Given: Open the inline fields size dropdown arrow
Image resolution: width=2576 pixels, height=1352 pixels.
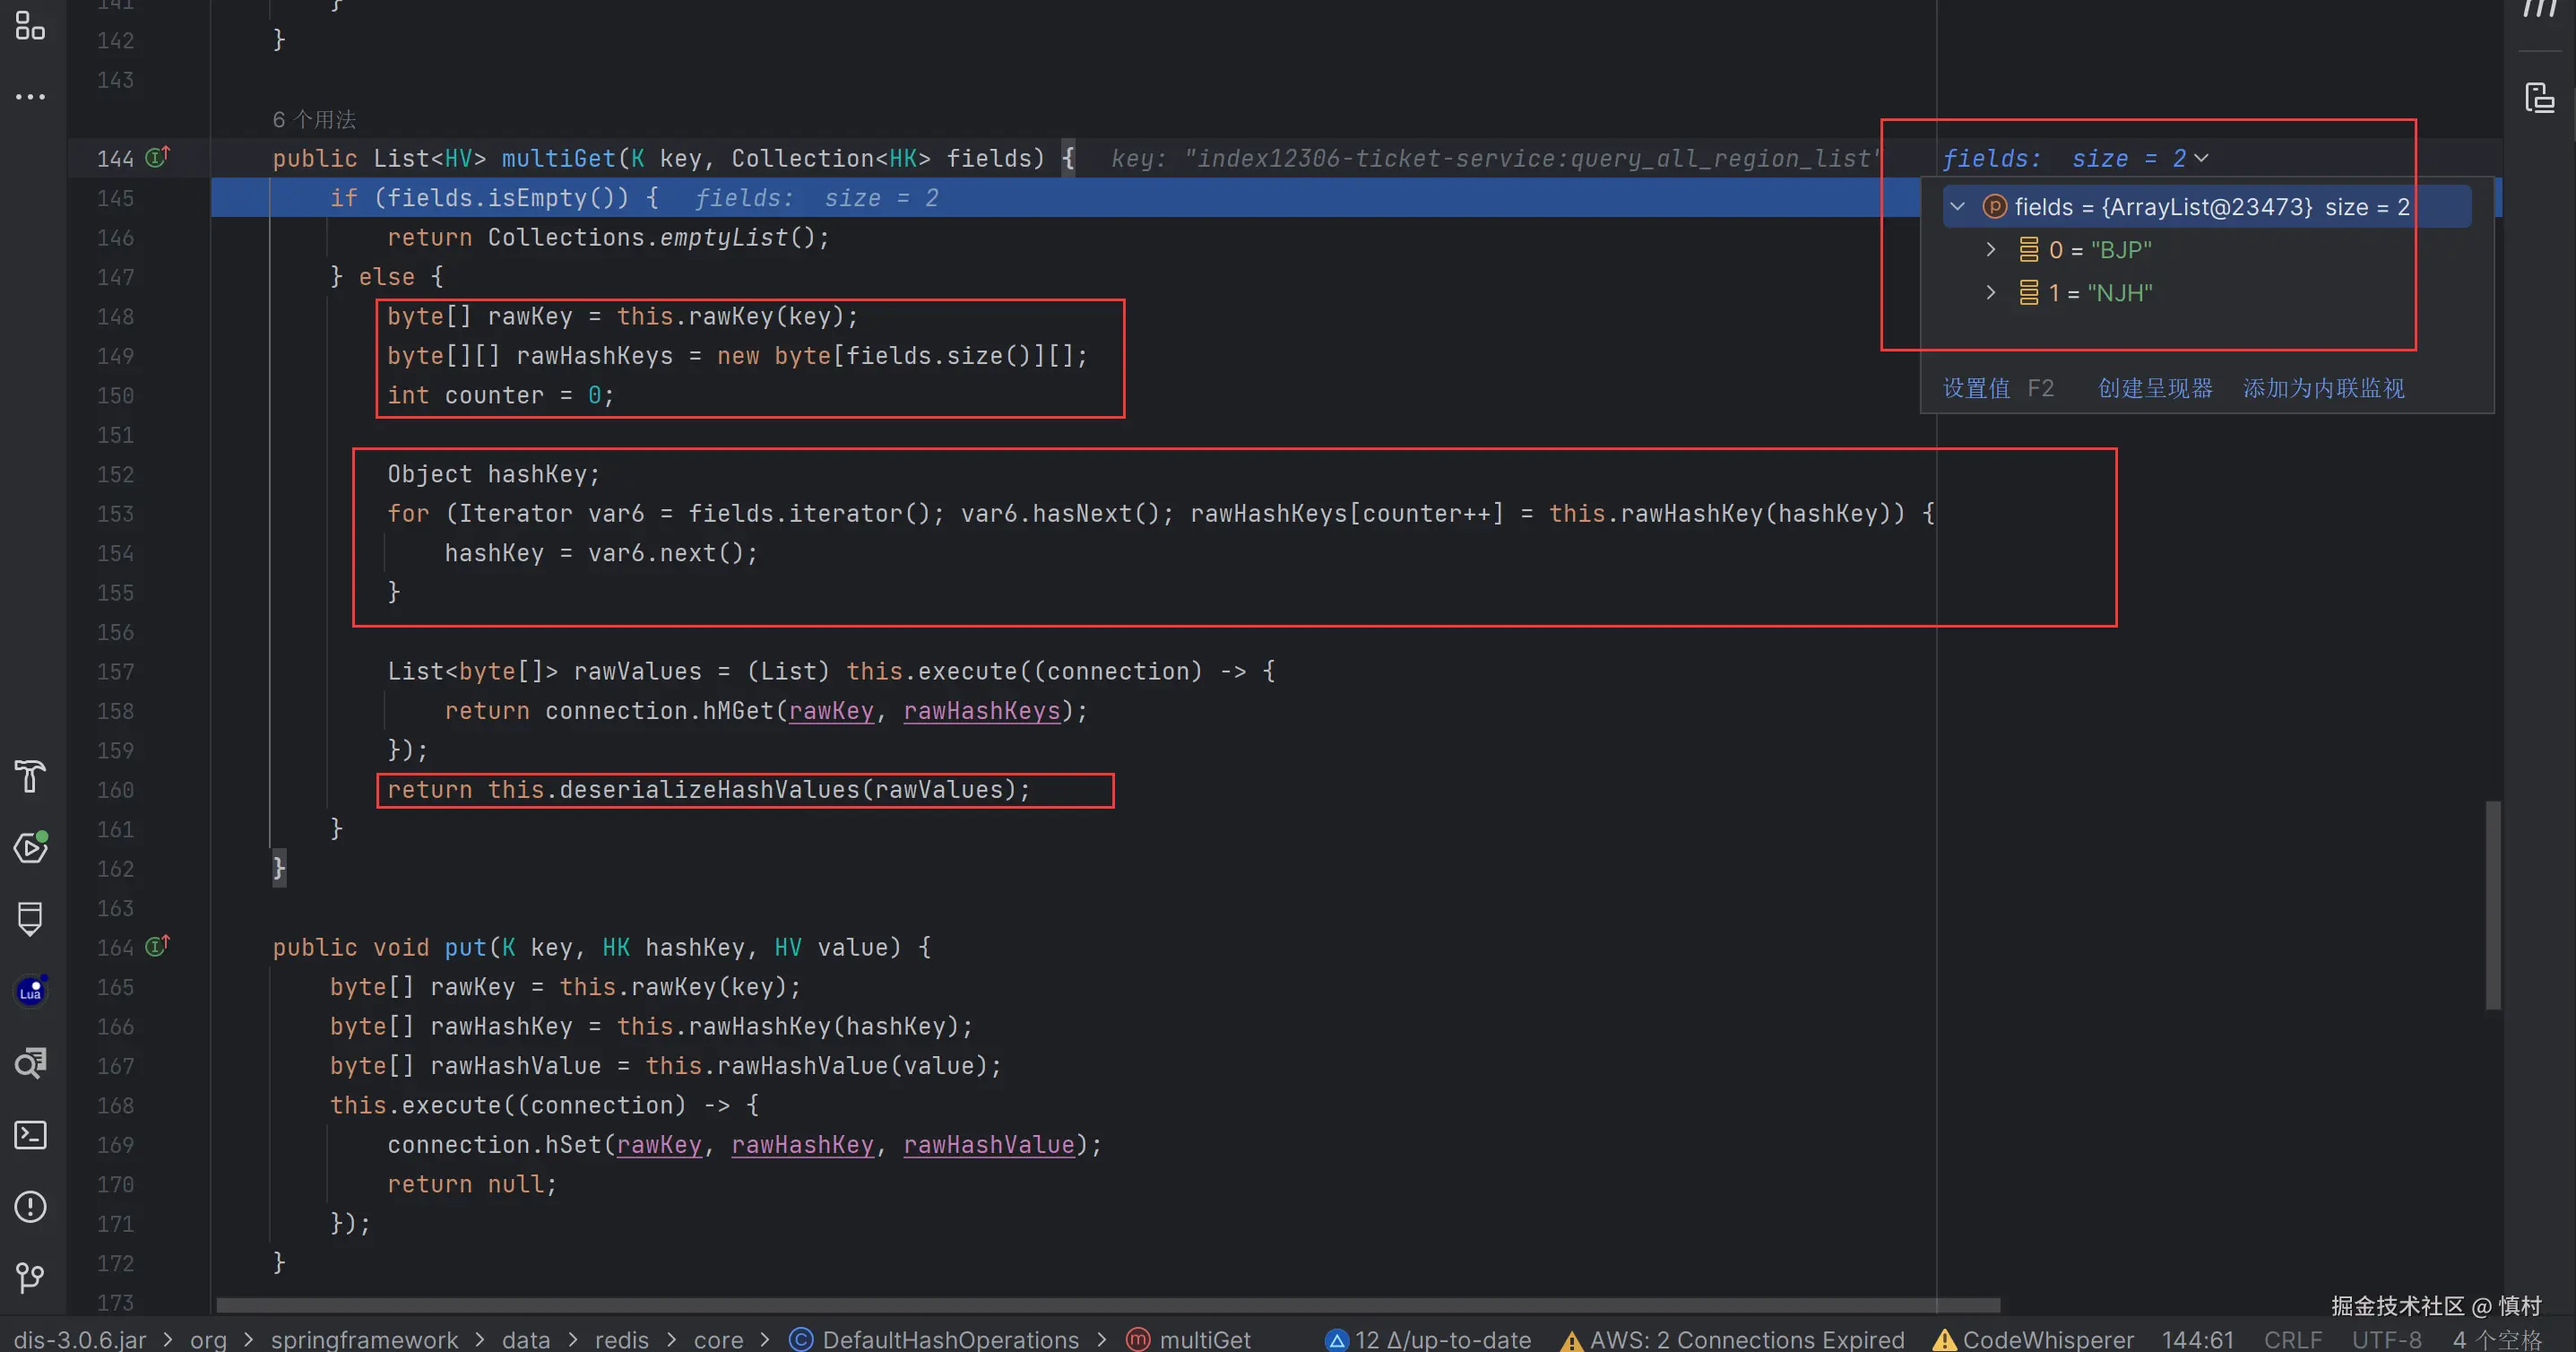Looking at the screenshot, I should click(x=2201, y=158).
